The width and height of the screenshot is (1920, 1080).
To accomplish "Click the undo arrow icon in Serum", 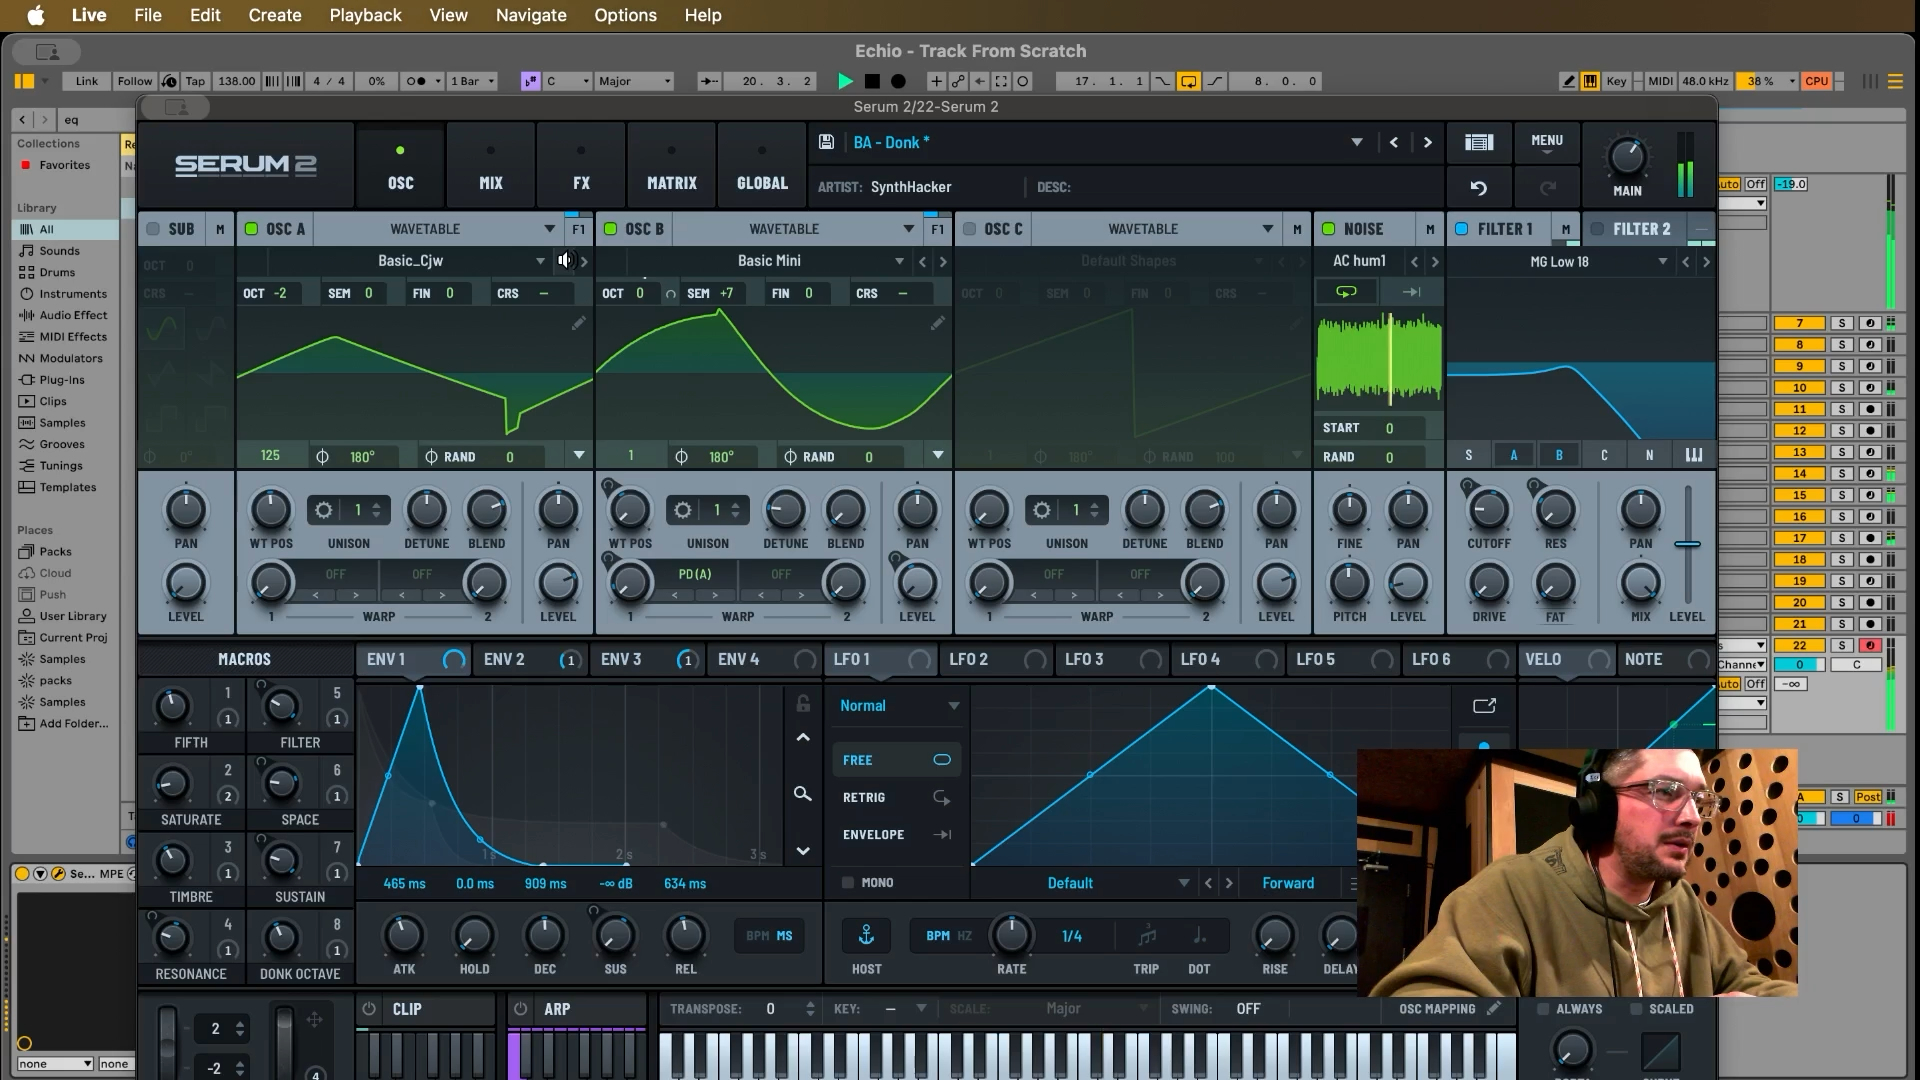I will pos(1478,187).
